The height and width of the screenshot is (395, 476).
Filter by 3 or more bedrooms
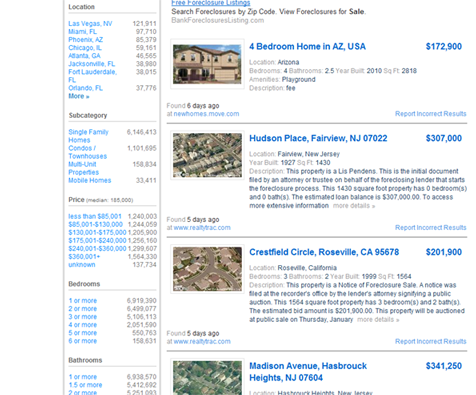click(83, 317)
